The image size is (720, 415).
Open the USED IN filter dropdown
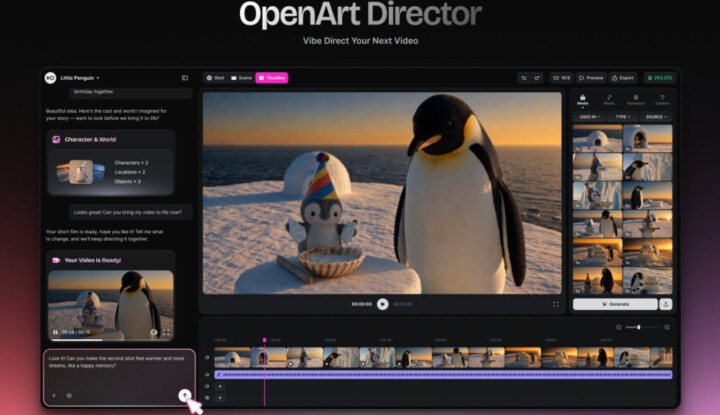(x=590, y=117)
